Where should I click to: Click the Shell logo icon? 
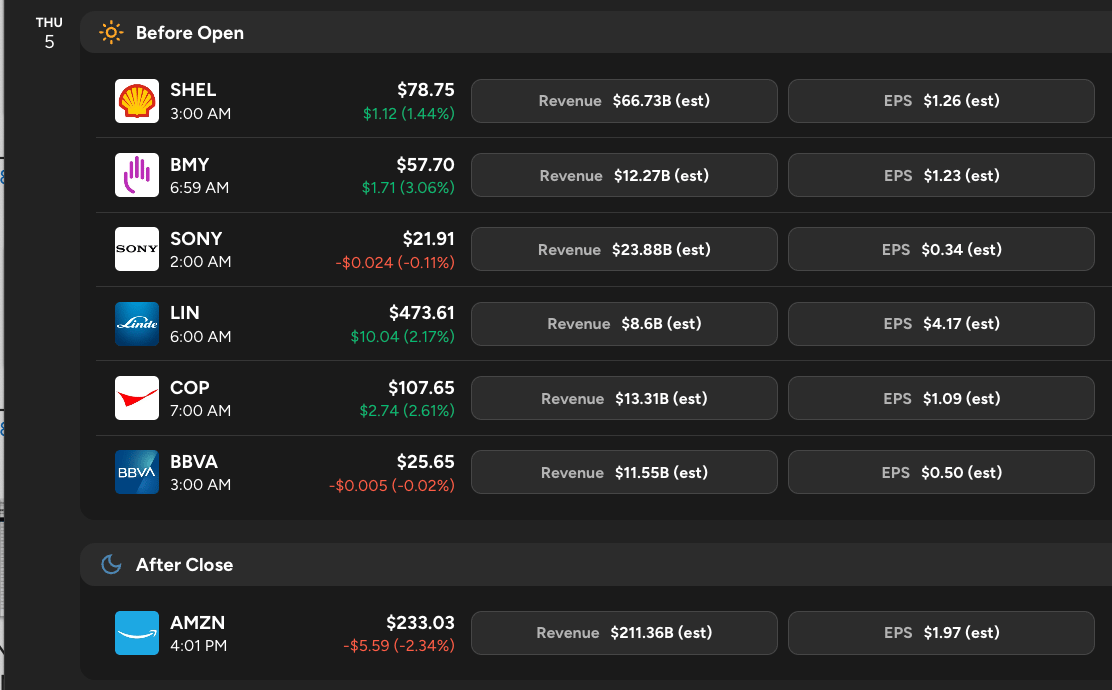tap(137, 101)
